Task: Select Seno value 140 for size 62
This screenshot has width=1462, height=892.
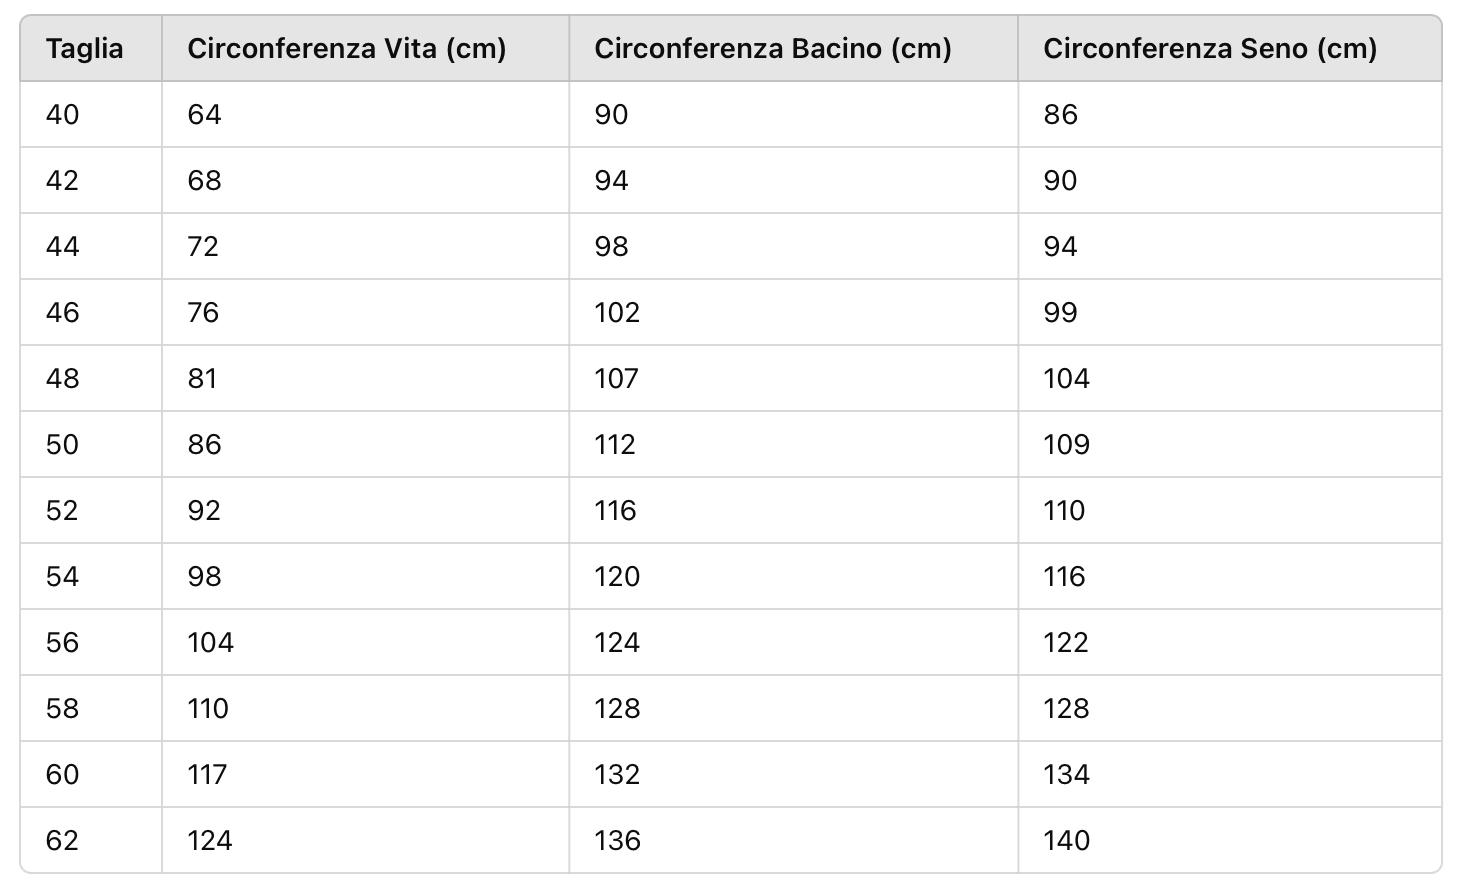Action: coord(1066,840)
